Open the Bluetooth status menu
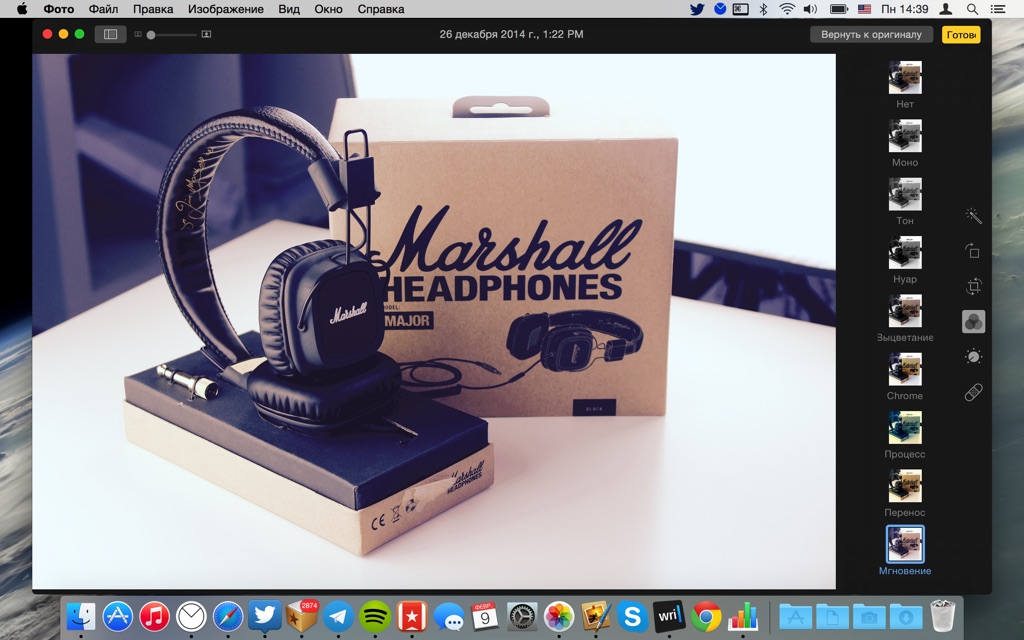Screen dimensions: 1024x640 click(763, 9)
